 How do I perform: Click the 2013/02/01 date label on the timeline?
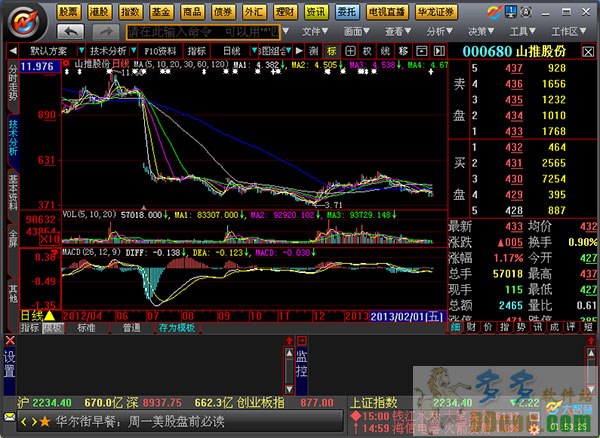[x=408, y=316]
